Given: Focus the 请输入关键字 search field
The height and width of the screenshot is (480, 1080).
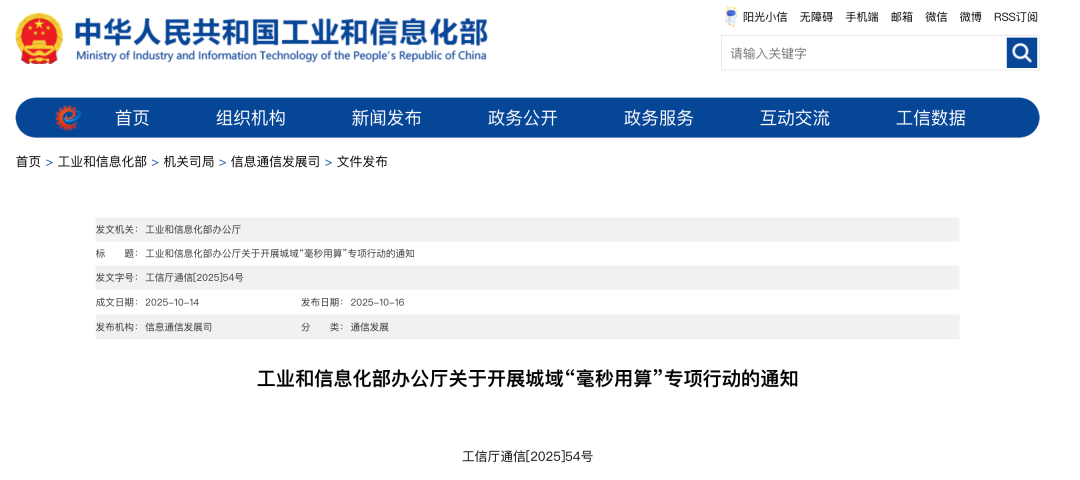Looking at the screenshot, I should [x=864, y=53].
